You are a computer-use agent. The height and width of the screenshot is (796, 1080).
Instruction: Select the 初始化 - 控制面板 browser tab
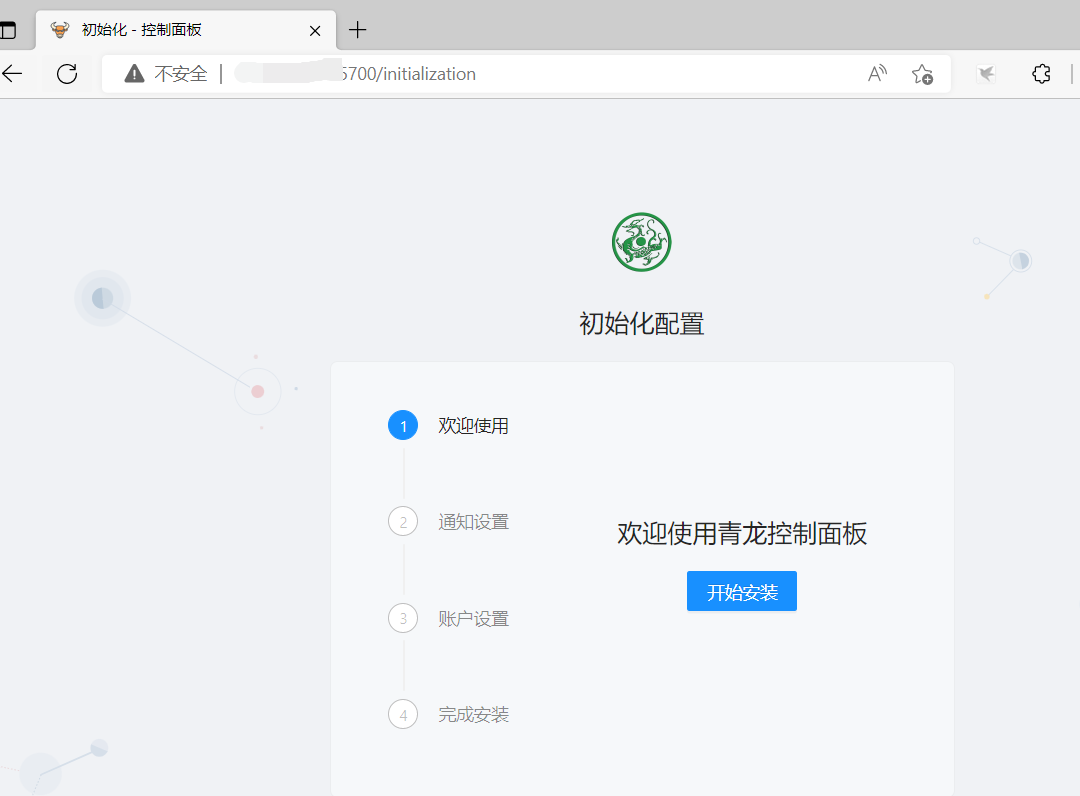tap(186, 30)
